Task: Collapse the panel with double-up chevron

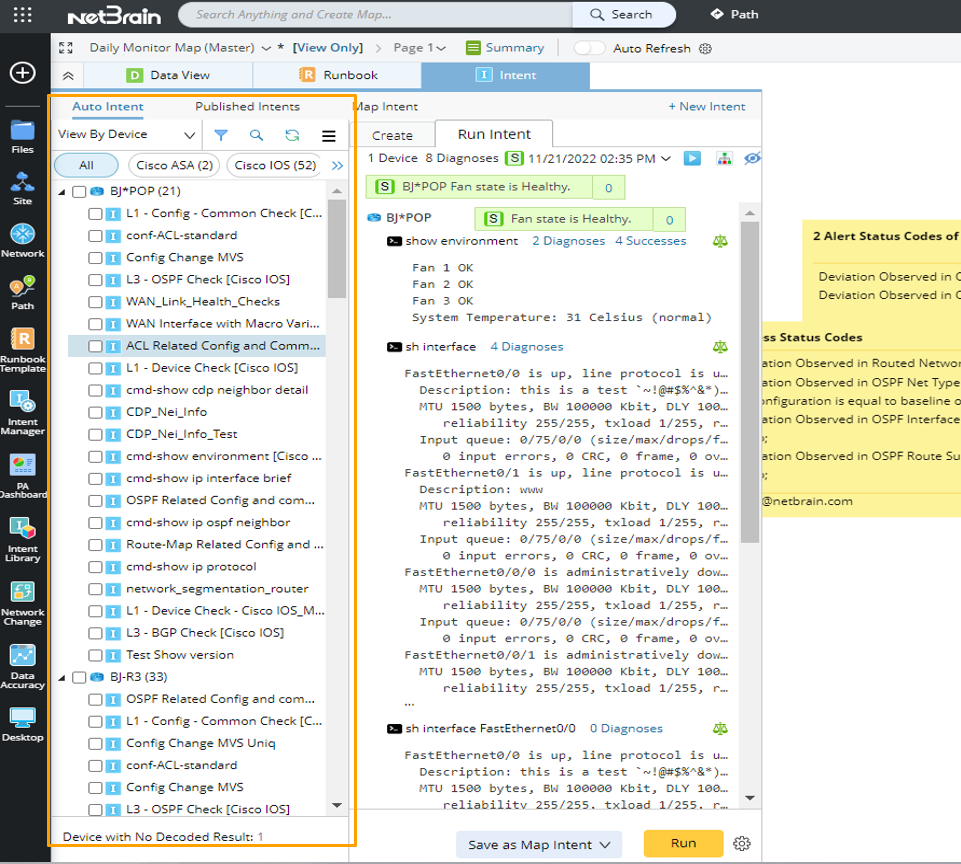Action: coord(68,76)
